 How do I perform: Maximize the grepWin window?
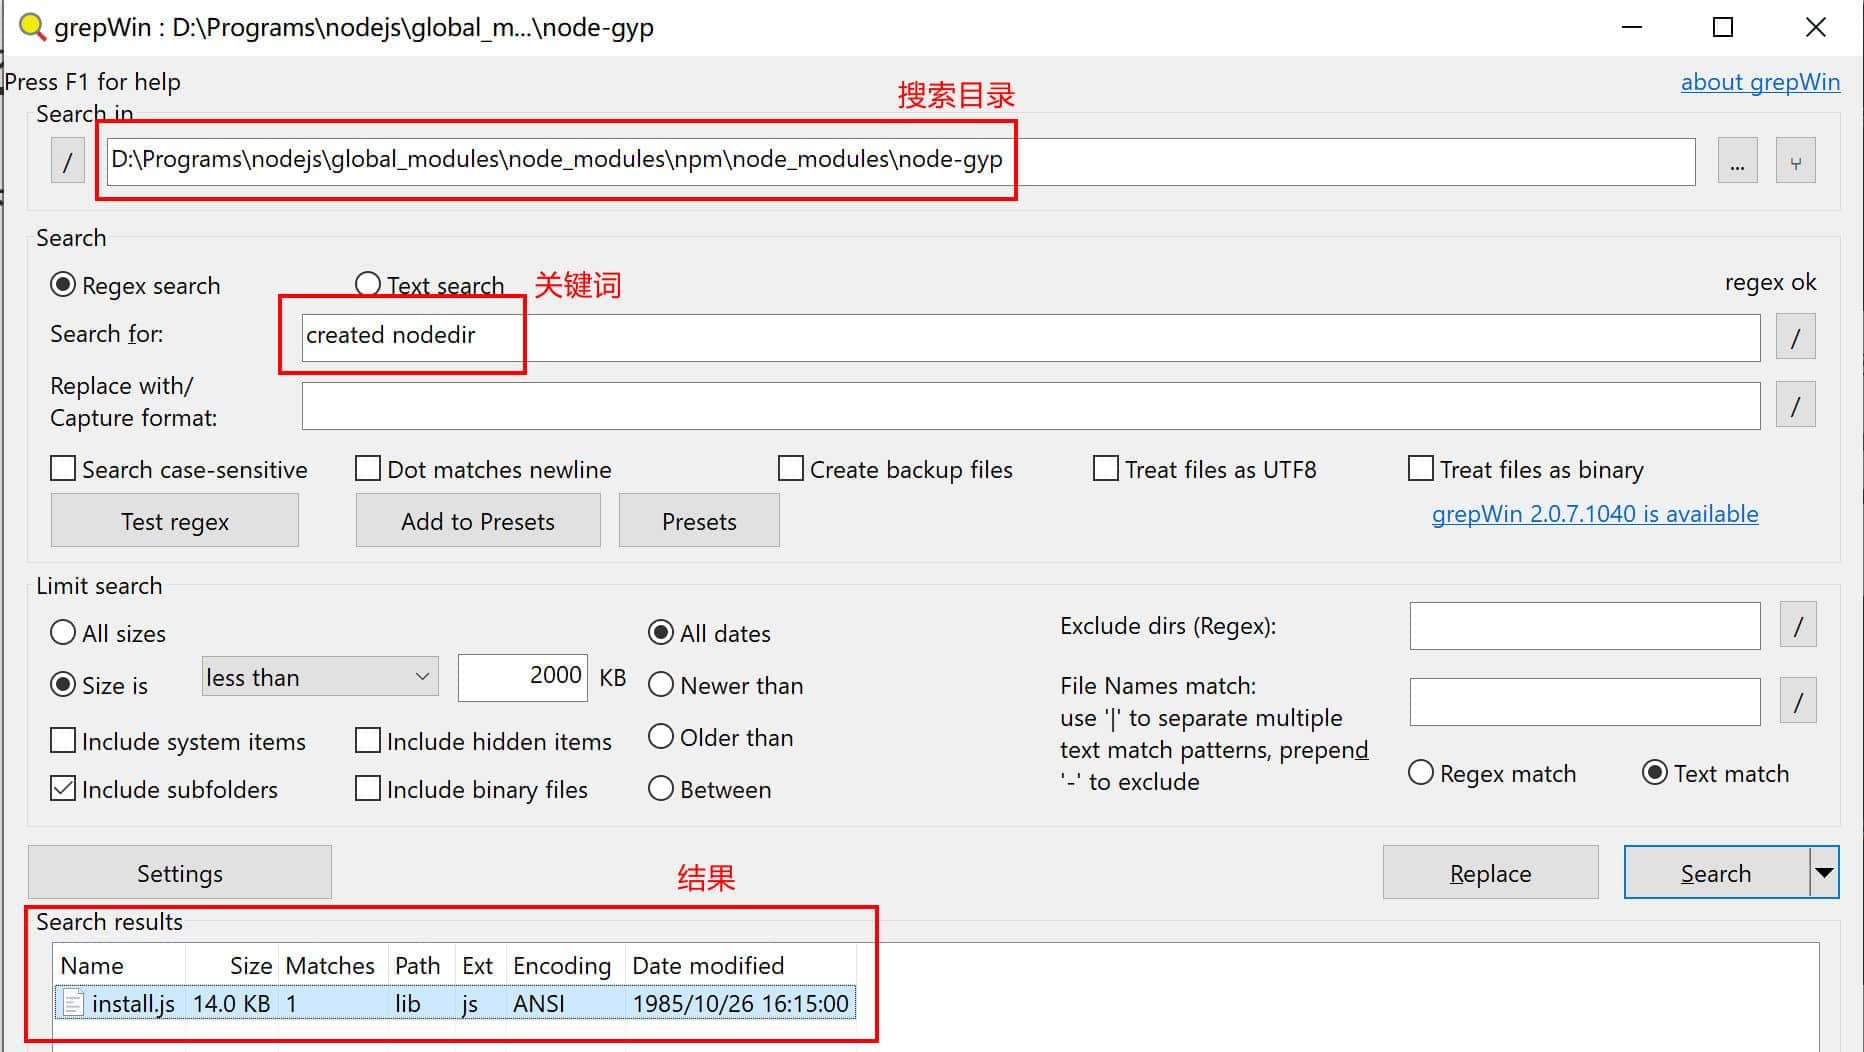click(1723, 27)
